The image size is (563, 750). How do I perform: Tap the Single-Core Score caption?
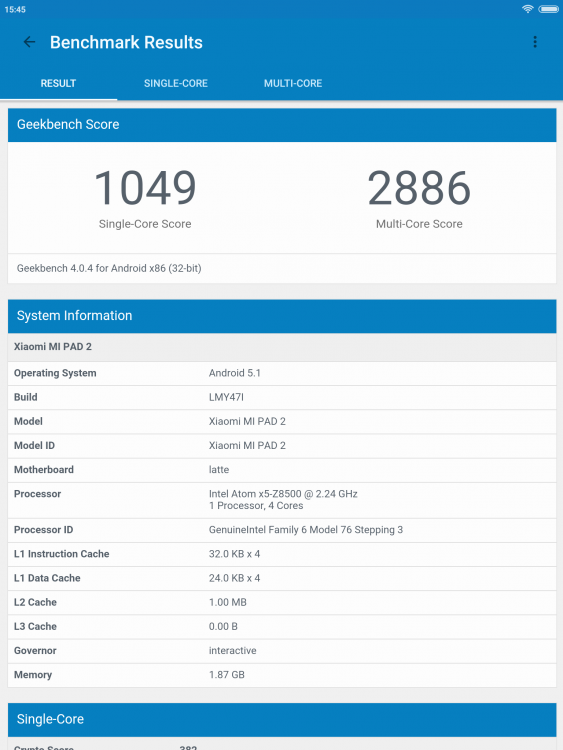(145, 224)
